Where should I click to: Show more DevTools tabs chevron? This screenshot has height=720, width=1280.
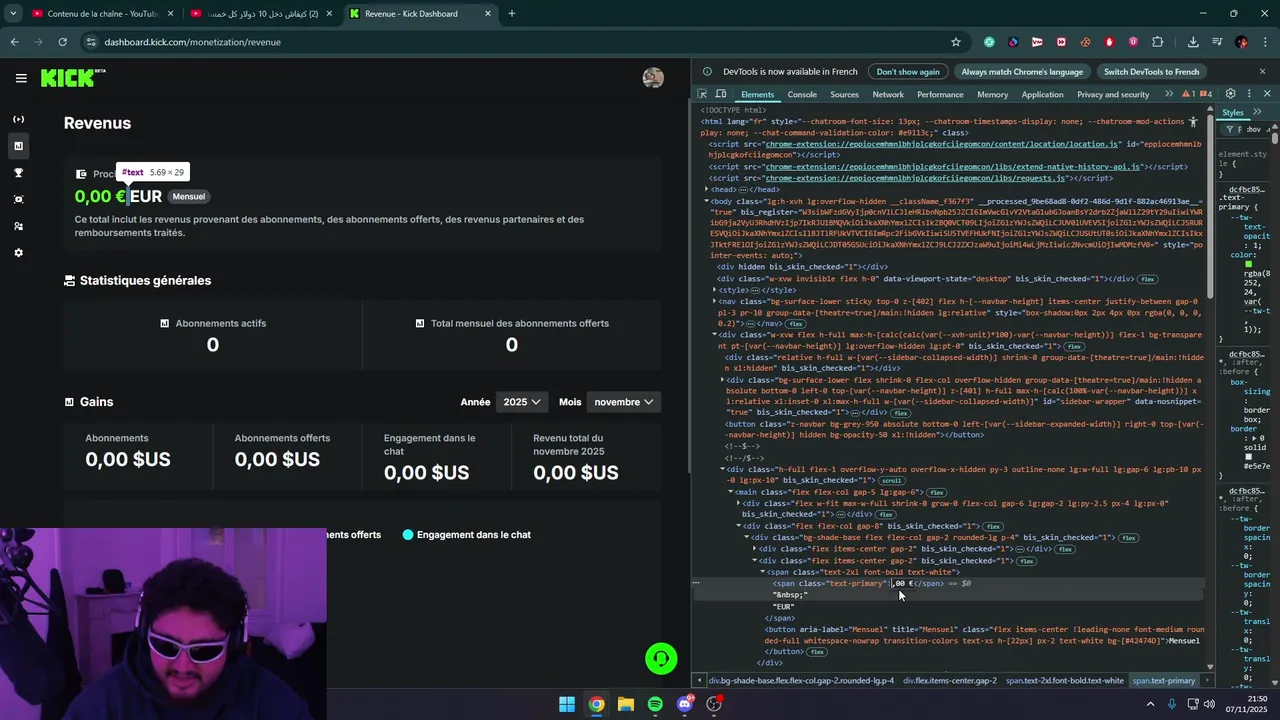[1168, 94]
